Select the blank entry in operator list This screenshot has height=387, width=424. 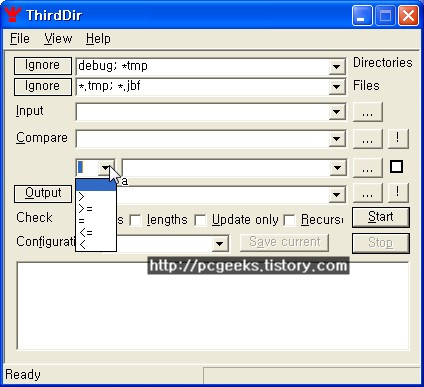tap(96, 185)
